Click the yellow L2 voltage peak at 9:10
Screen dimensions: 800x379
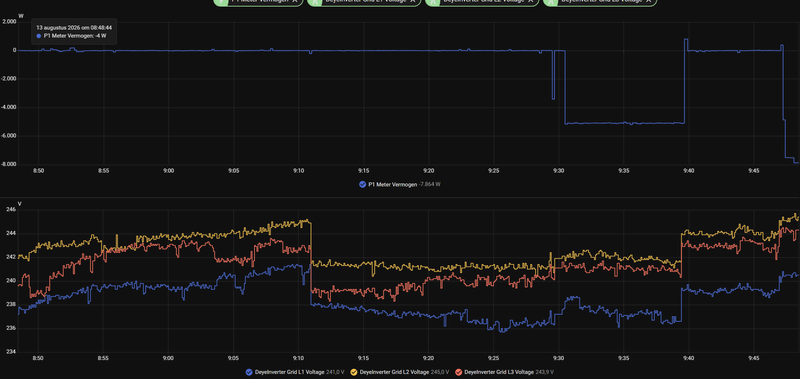(x=308, y=221)
